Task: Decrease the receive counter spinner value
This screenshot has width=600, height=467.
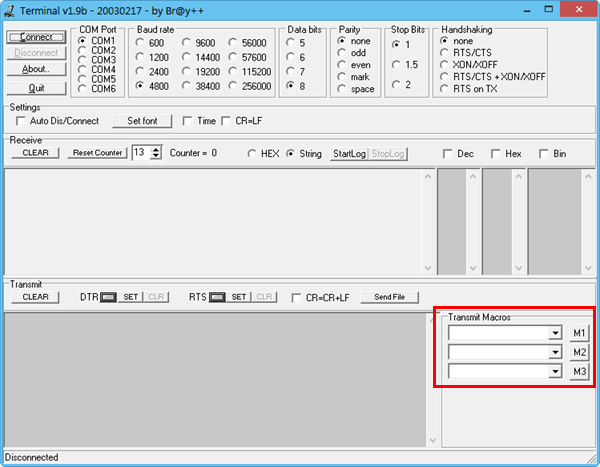Action: [156, 156]
